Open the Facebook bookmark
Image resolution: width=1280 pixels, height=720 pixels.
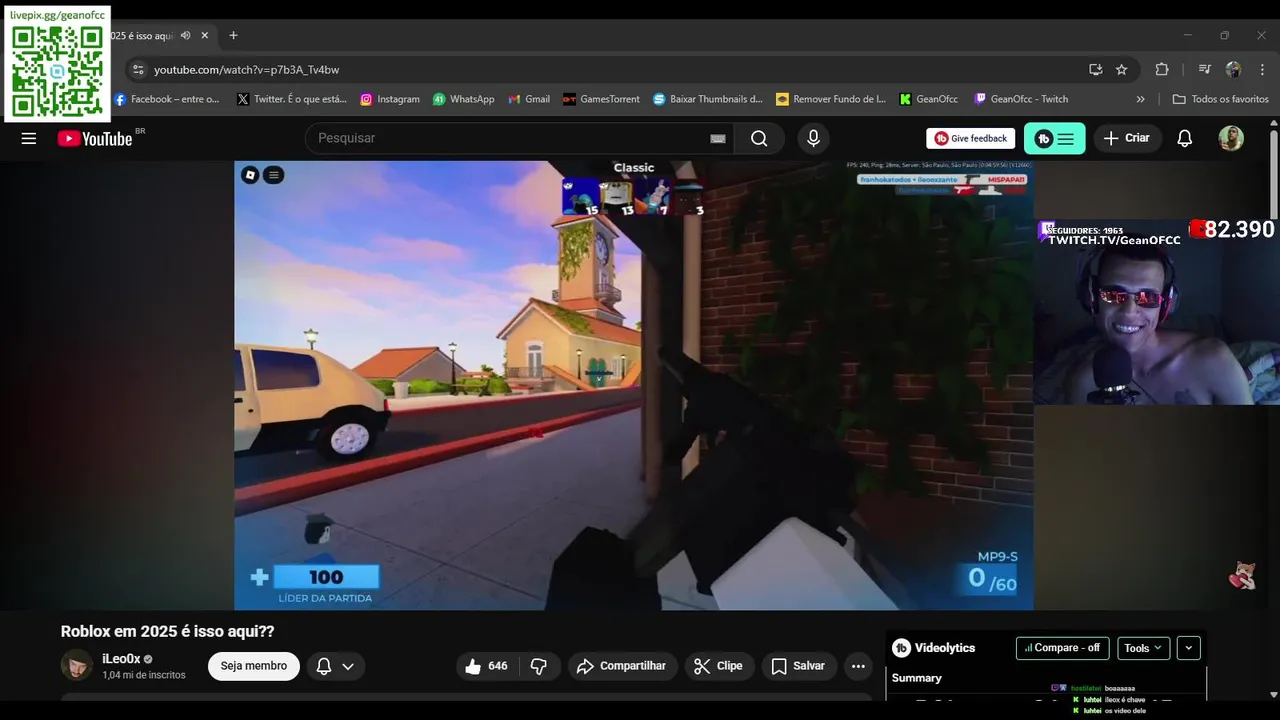pos(166,99)
